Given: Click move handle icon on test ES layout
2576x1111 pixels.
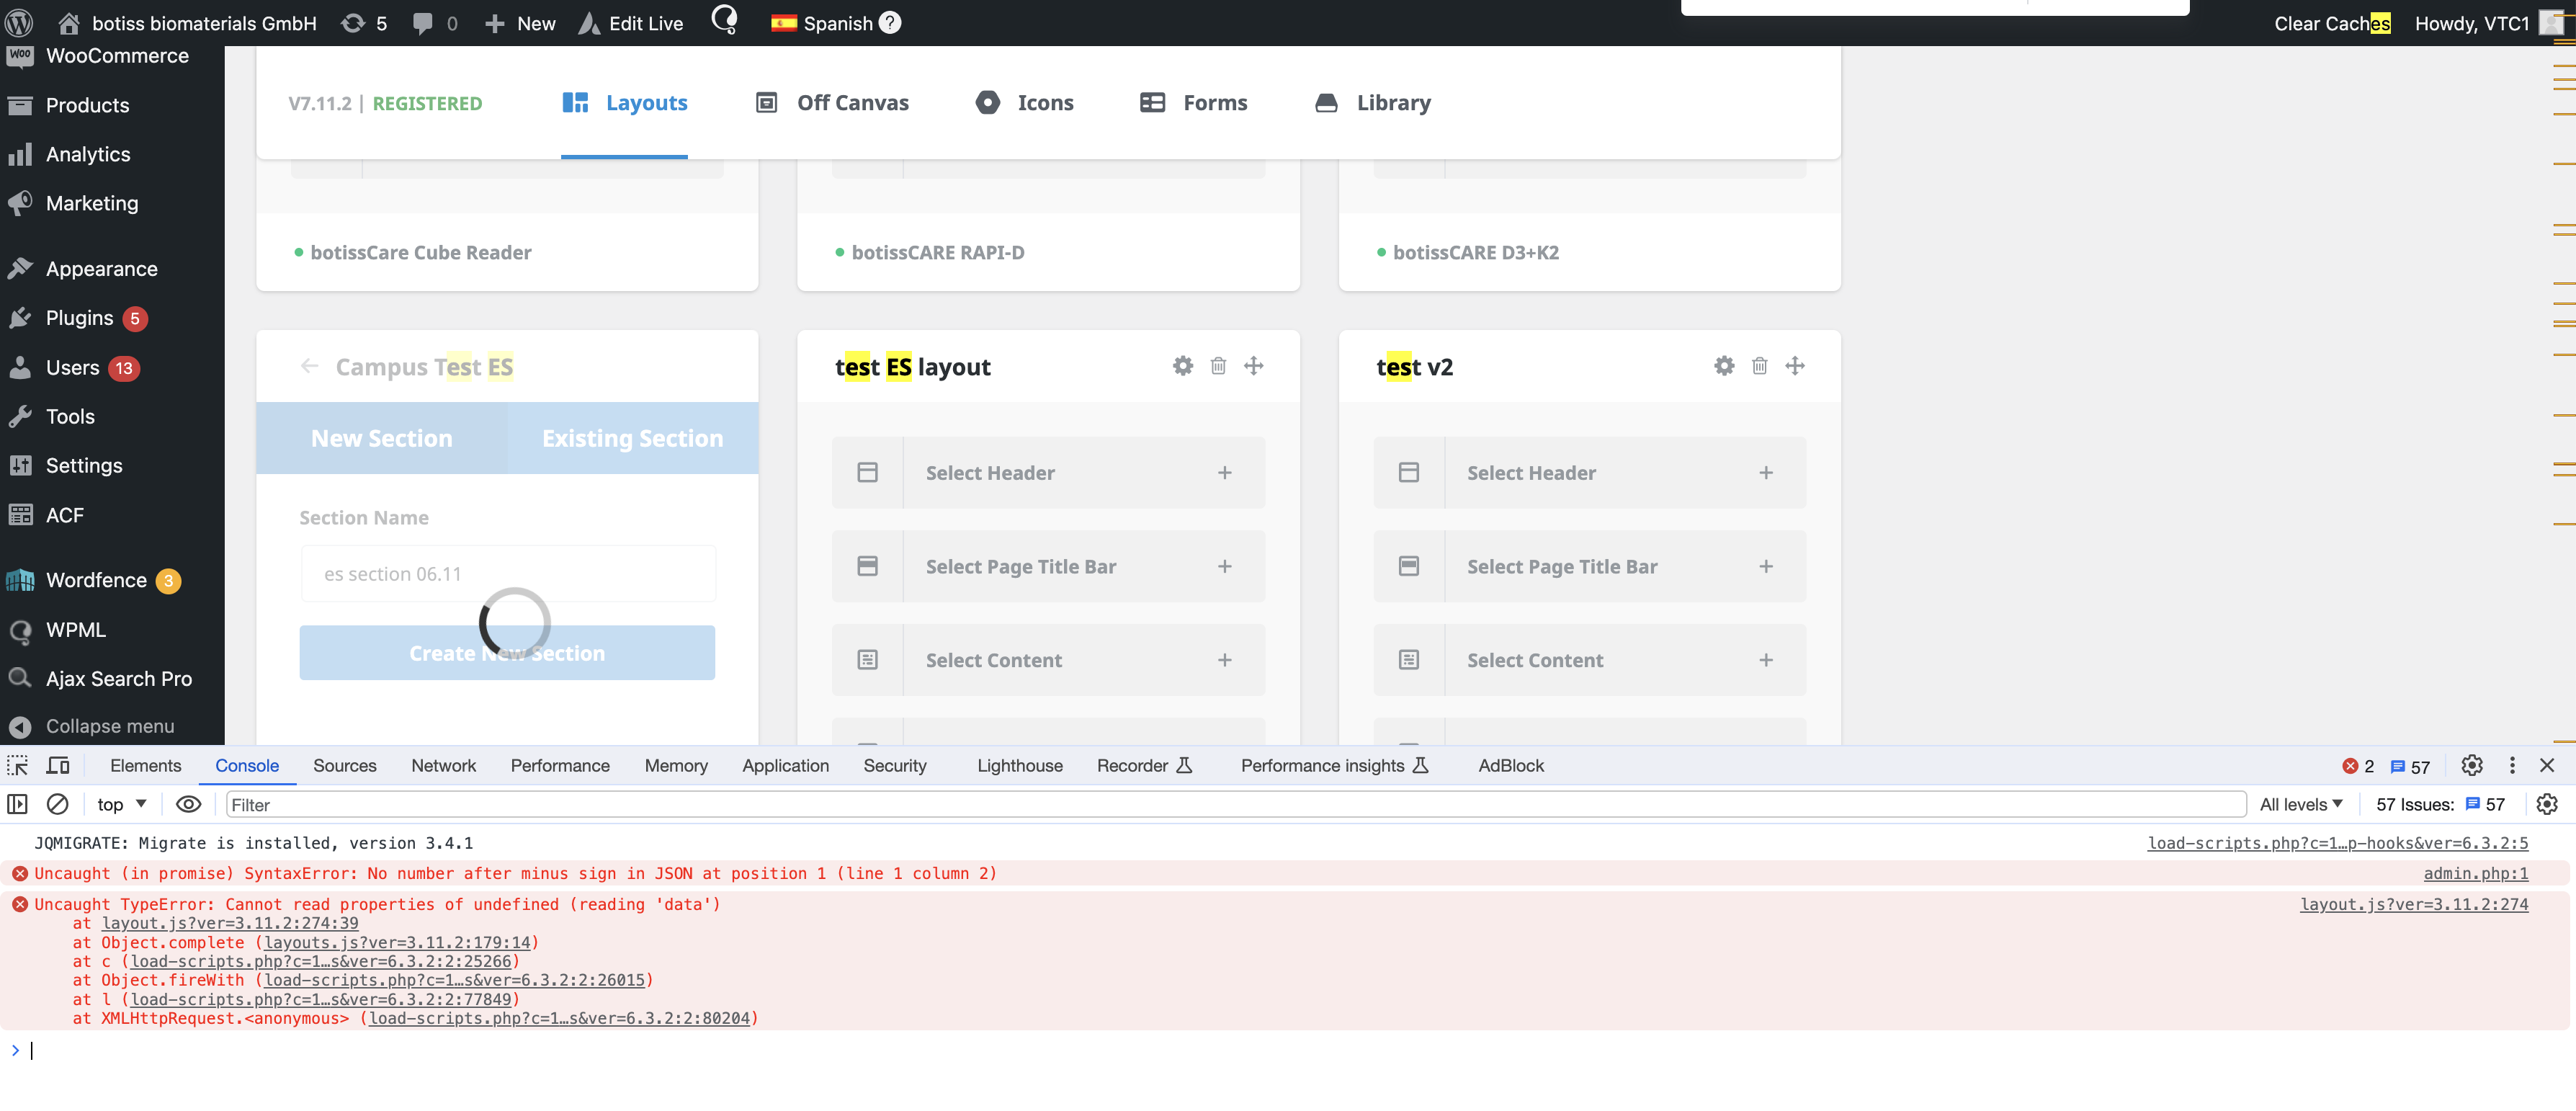Looking at the screenshot, I should coord(1253,365).
